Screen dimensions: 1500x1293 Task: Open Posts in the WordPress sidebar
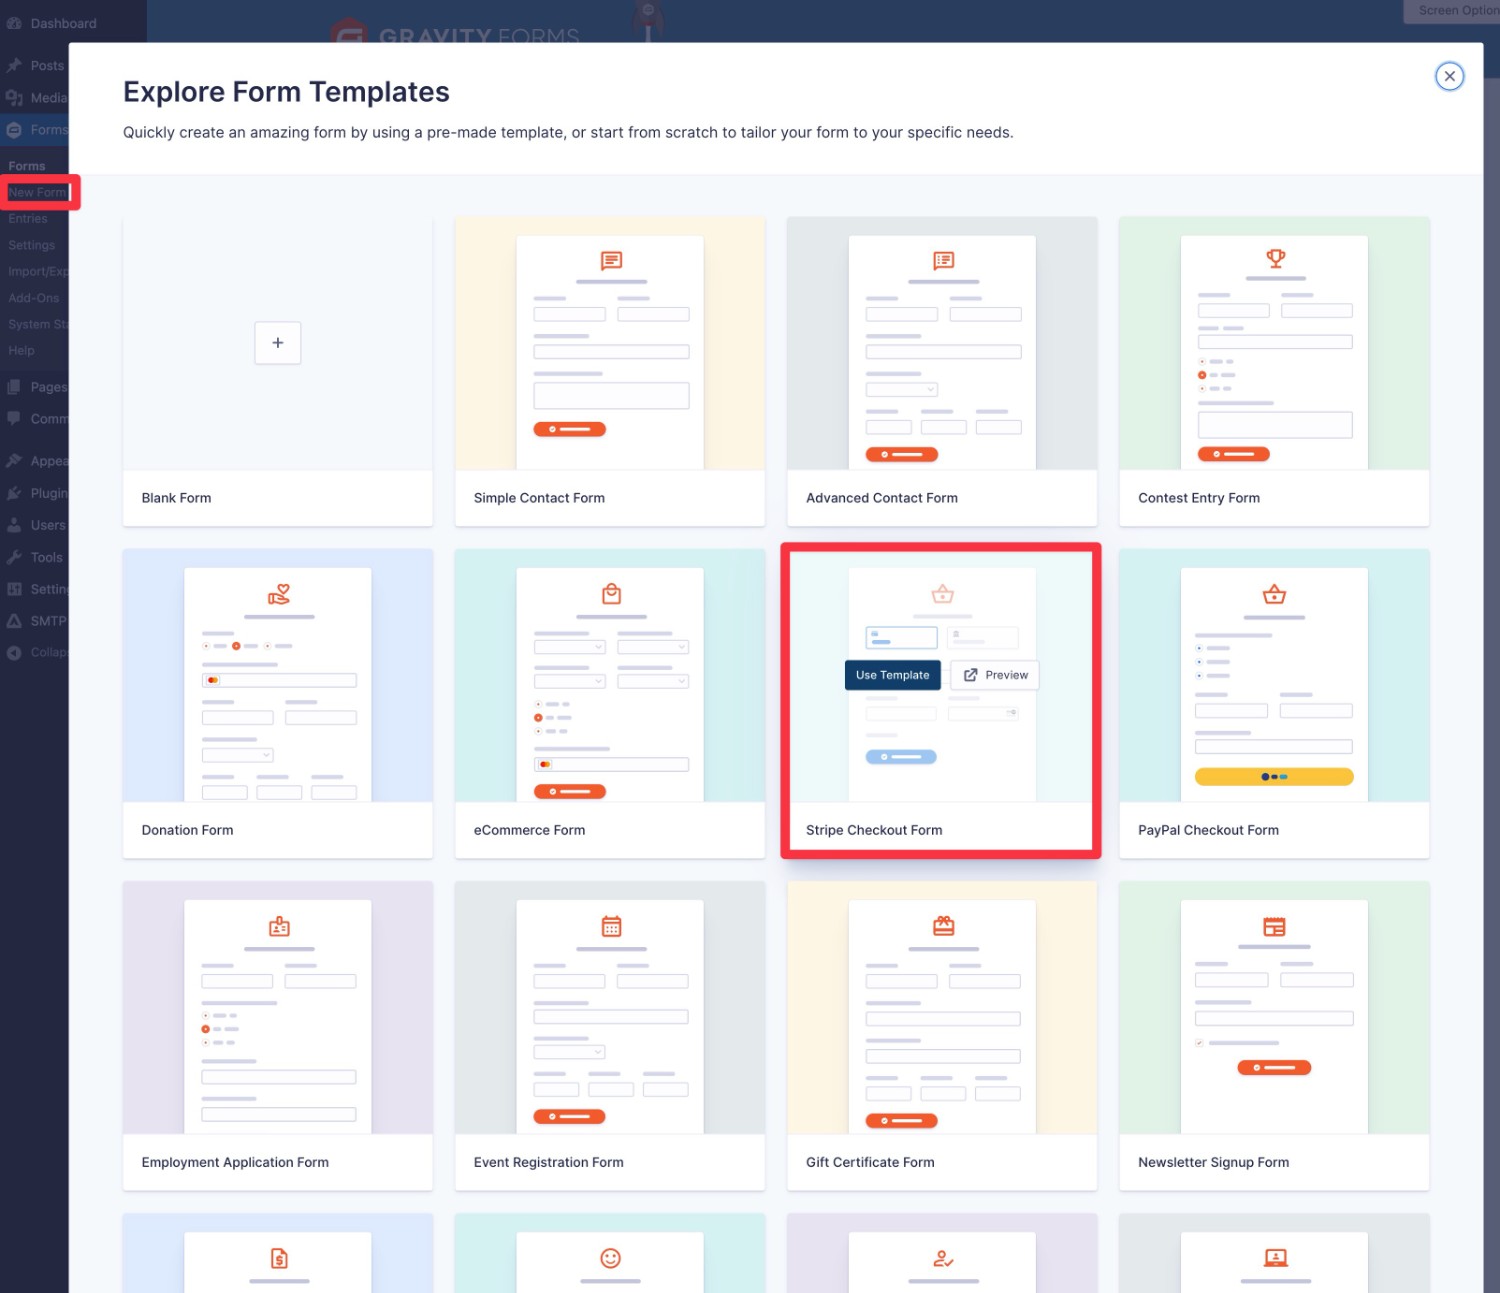pyautogui.click(x=35, y=65)
